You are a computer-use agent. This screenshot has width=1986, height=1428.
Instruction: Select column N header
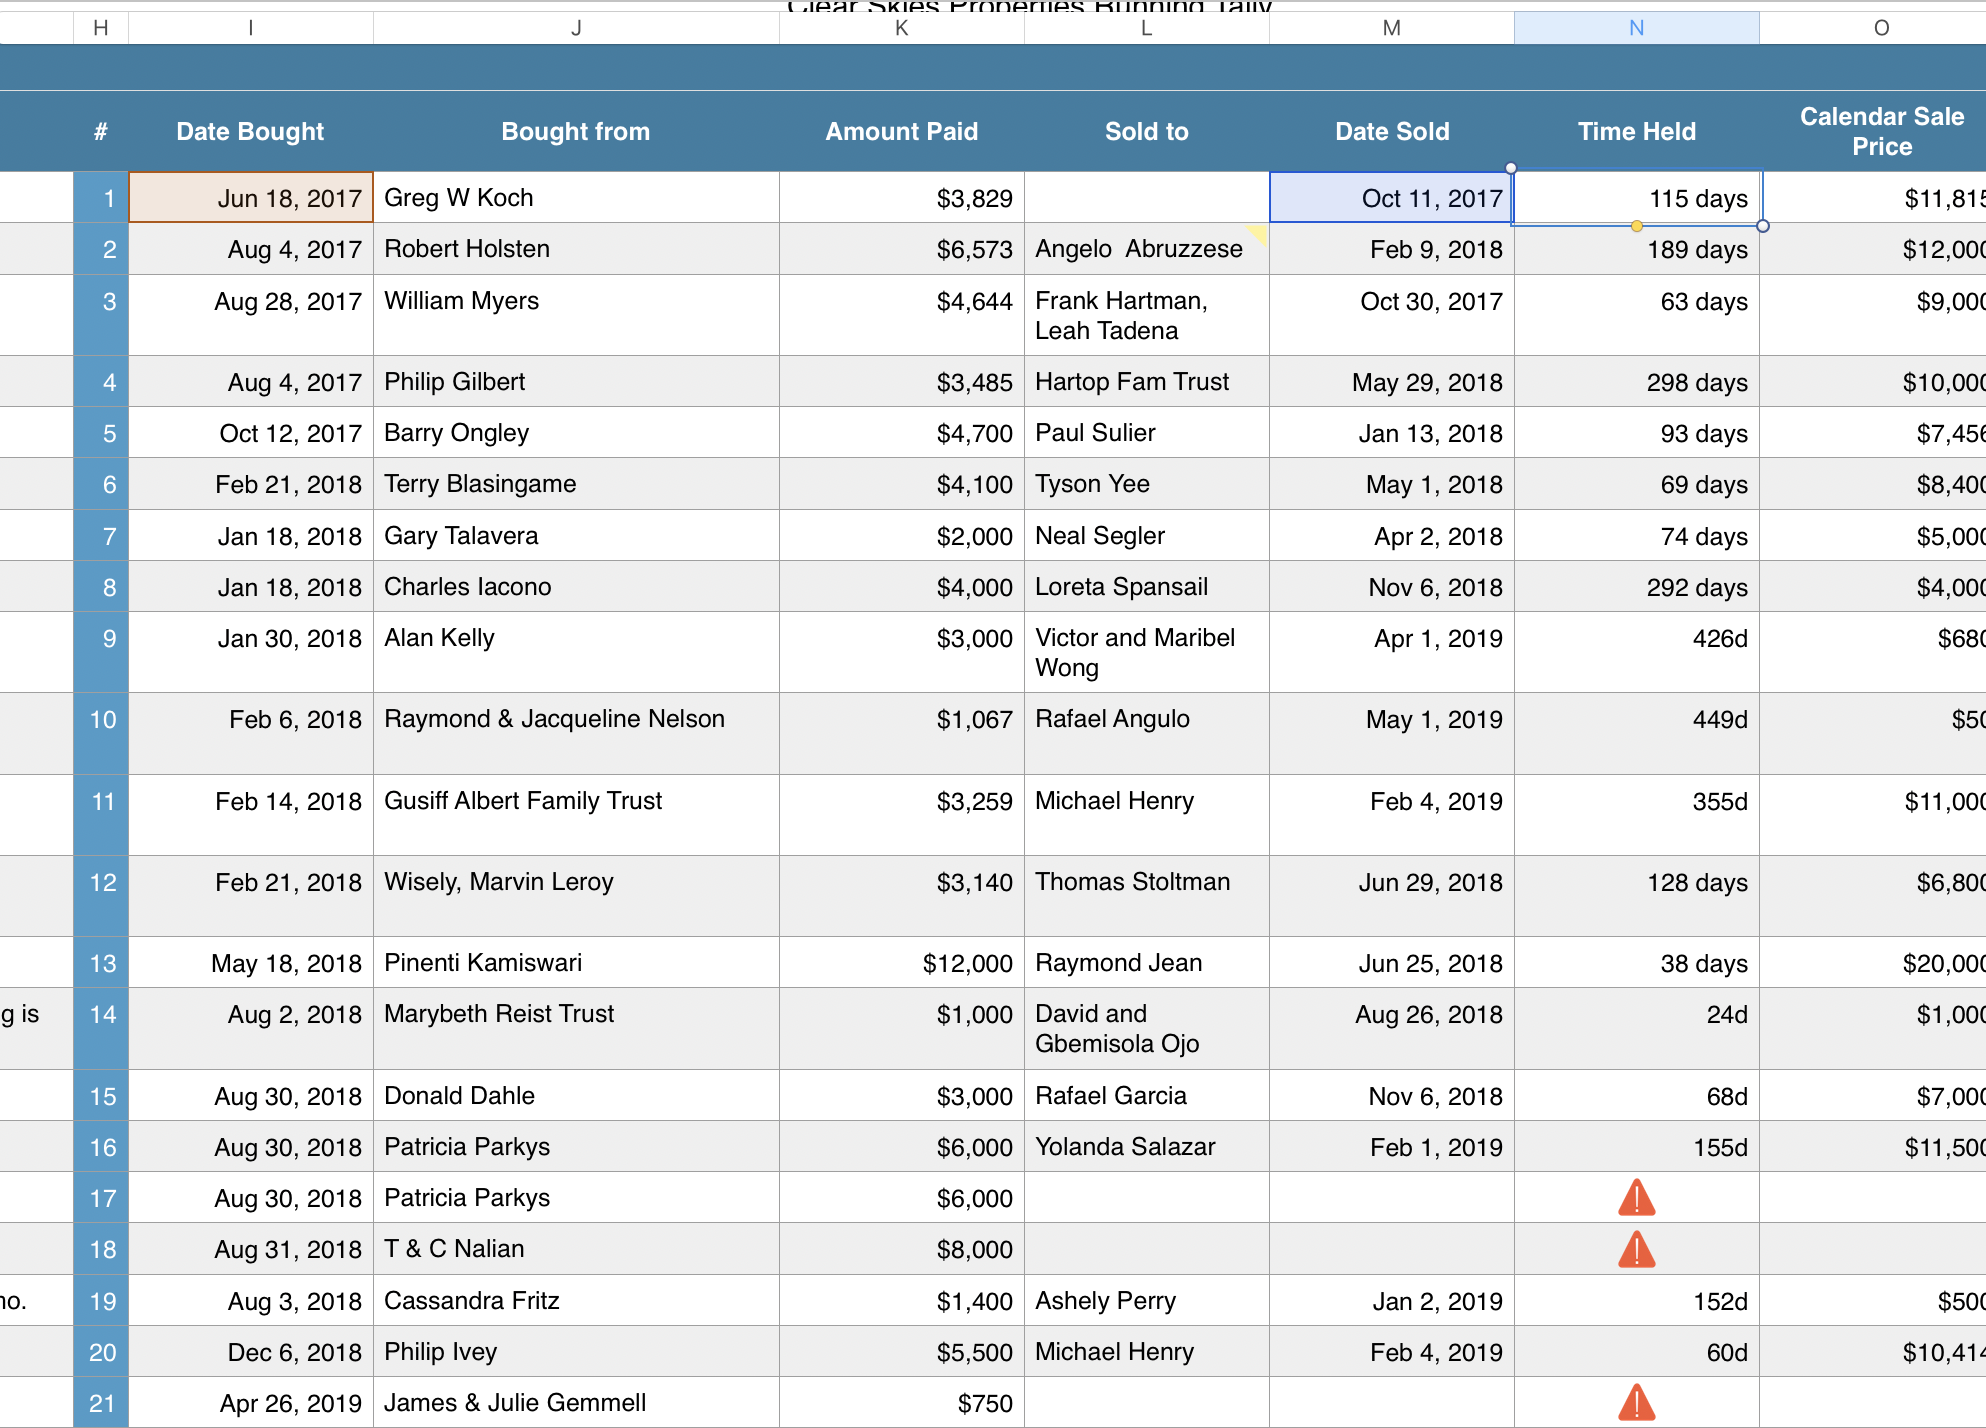(1636, 28)
